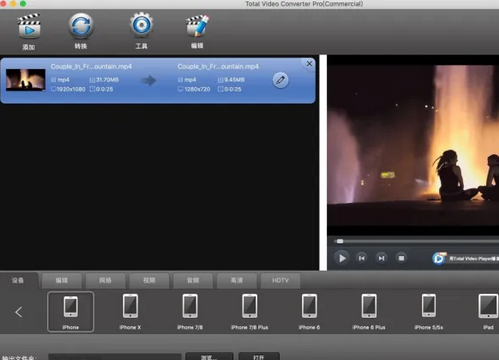Viewport: 499px width, 360px height.
Task: Switch to the HDTV tab
Action: [x=280, y=281]
